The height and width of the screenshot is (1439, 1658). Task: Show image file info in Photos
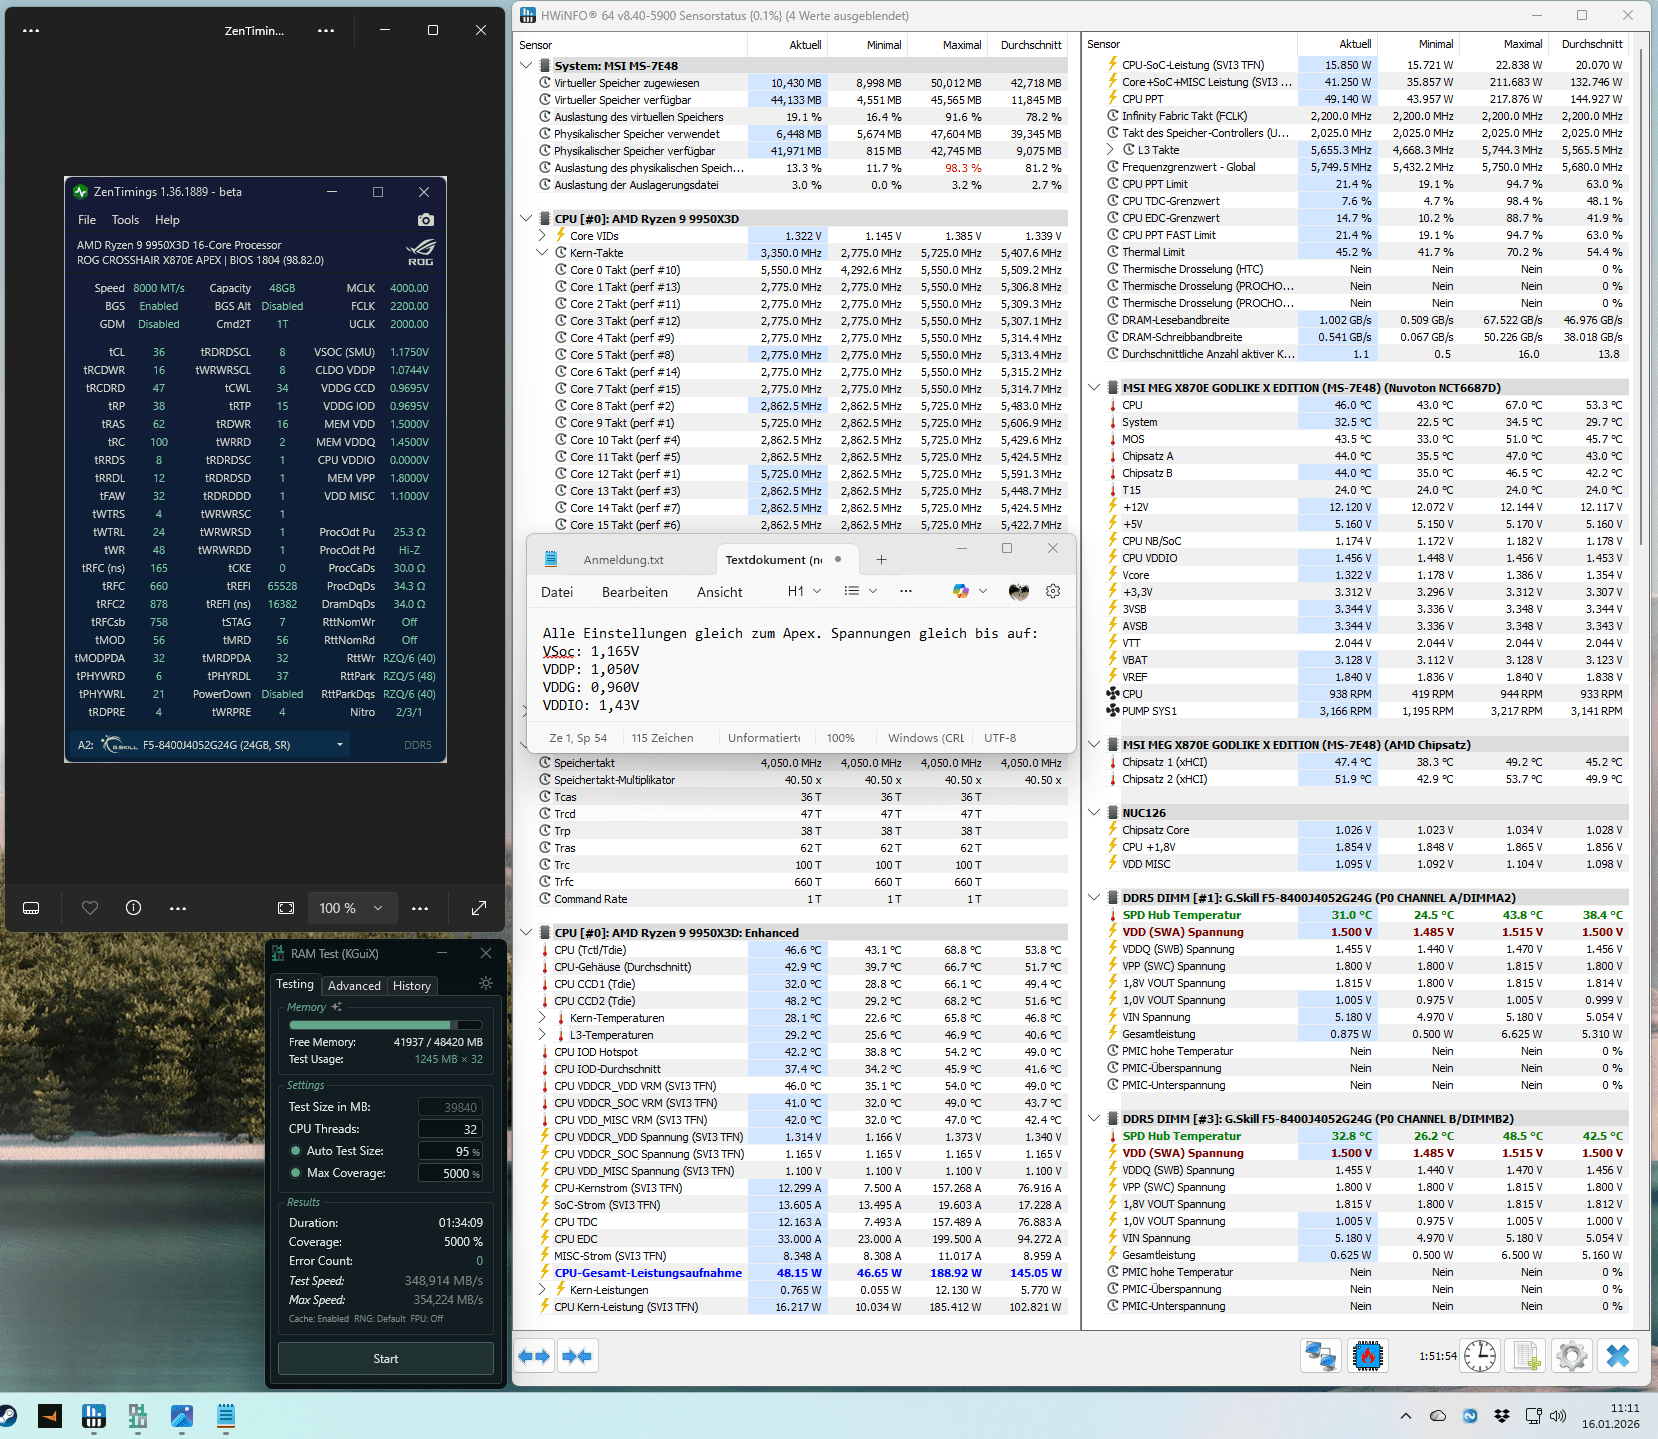133,908
